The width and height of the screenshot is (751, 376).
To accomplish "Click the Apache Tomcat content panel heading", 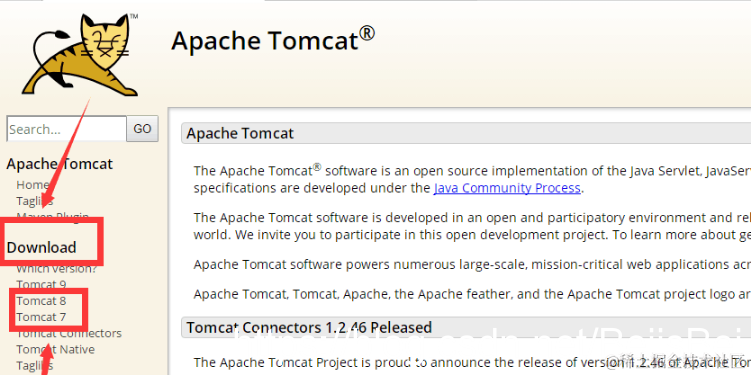I will [240, 133].
